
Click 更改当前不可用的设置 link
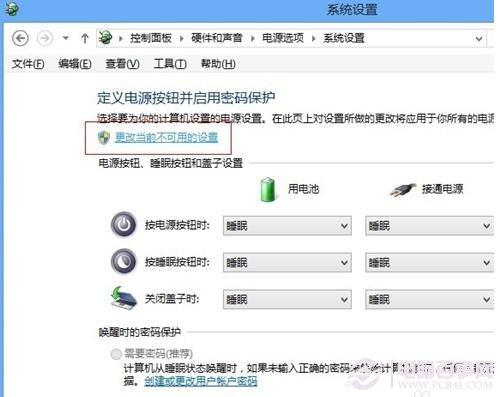click(167, 137)
